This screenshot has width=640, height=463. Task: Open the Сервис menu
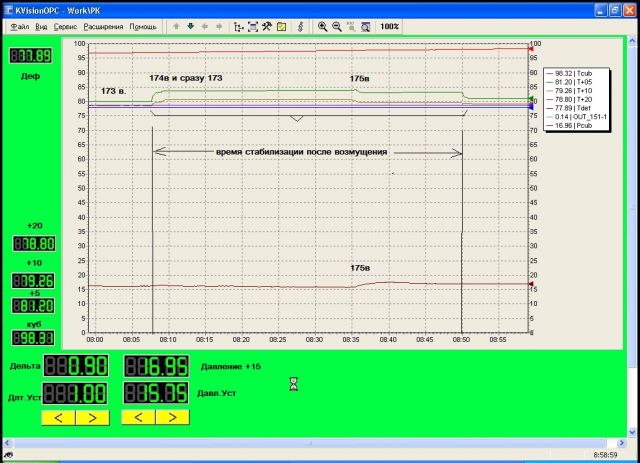click(x=67, y=26)
